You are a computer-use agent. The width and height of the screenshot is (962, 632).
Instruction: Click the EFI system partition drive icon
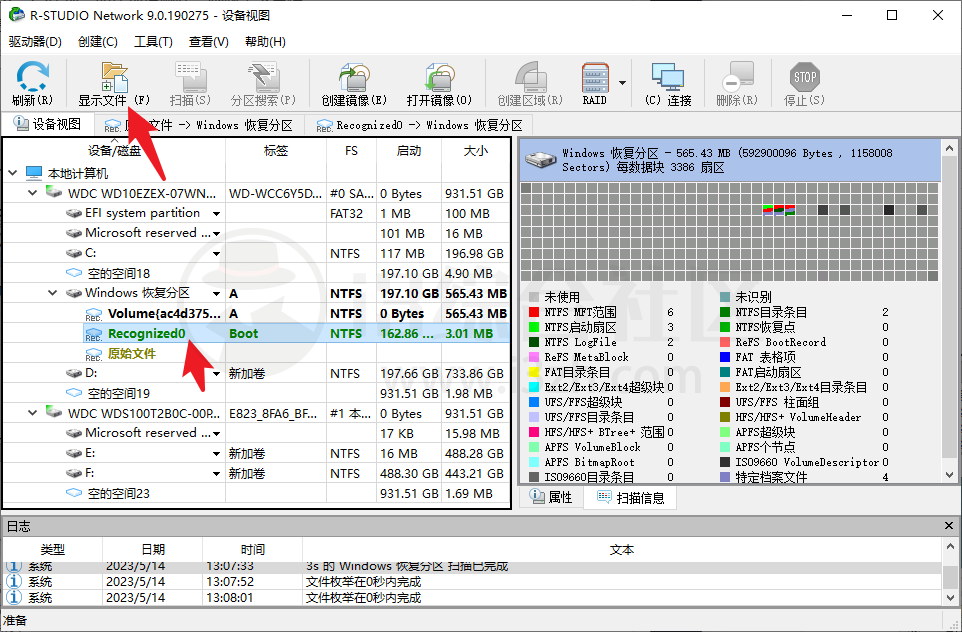[x=74, y=213]
